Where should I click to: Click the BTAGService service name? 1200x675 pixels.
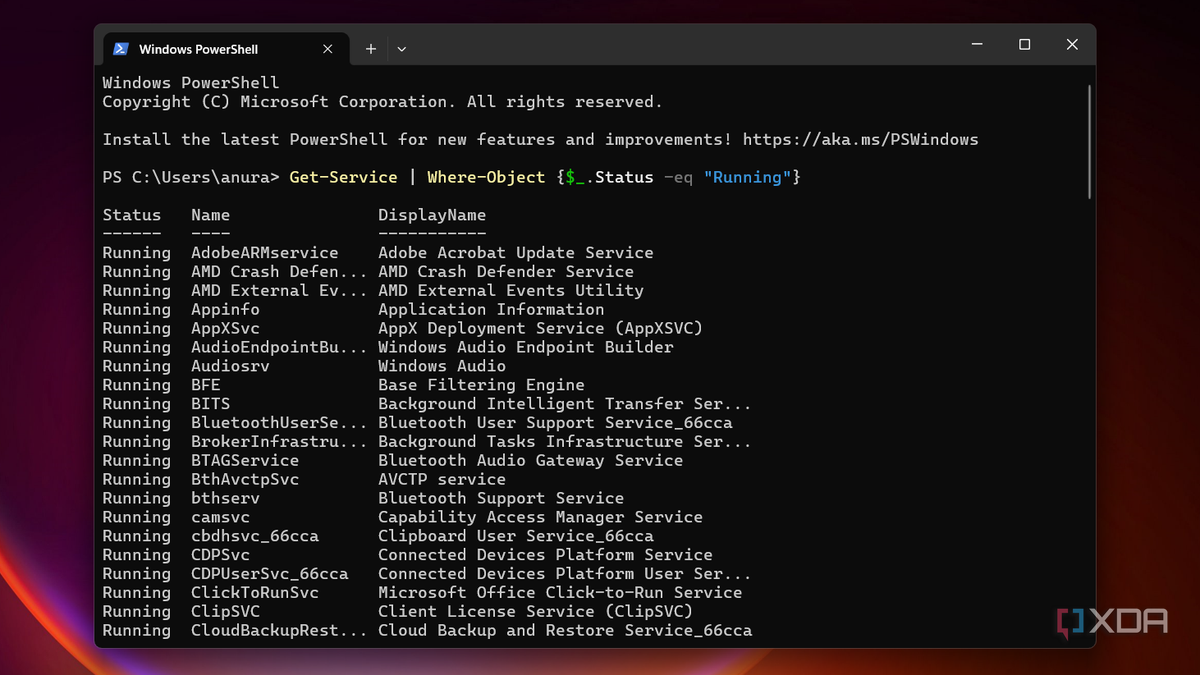[245, 461]
